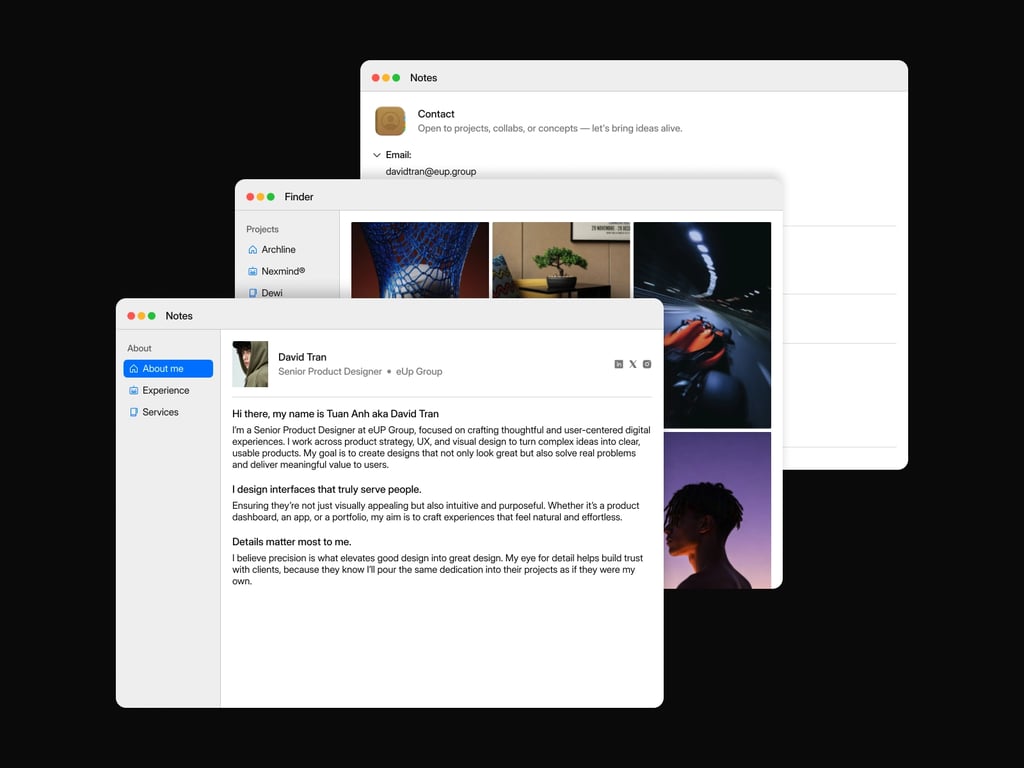
Task: Maximize the back Contact Notes window
Action: click(x=396, y=78)
